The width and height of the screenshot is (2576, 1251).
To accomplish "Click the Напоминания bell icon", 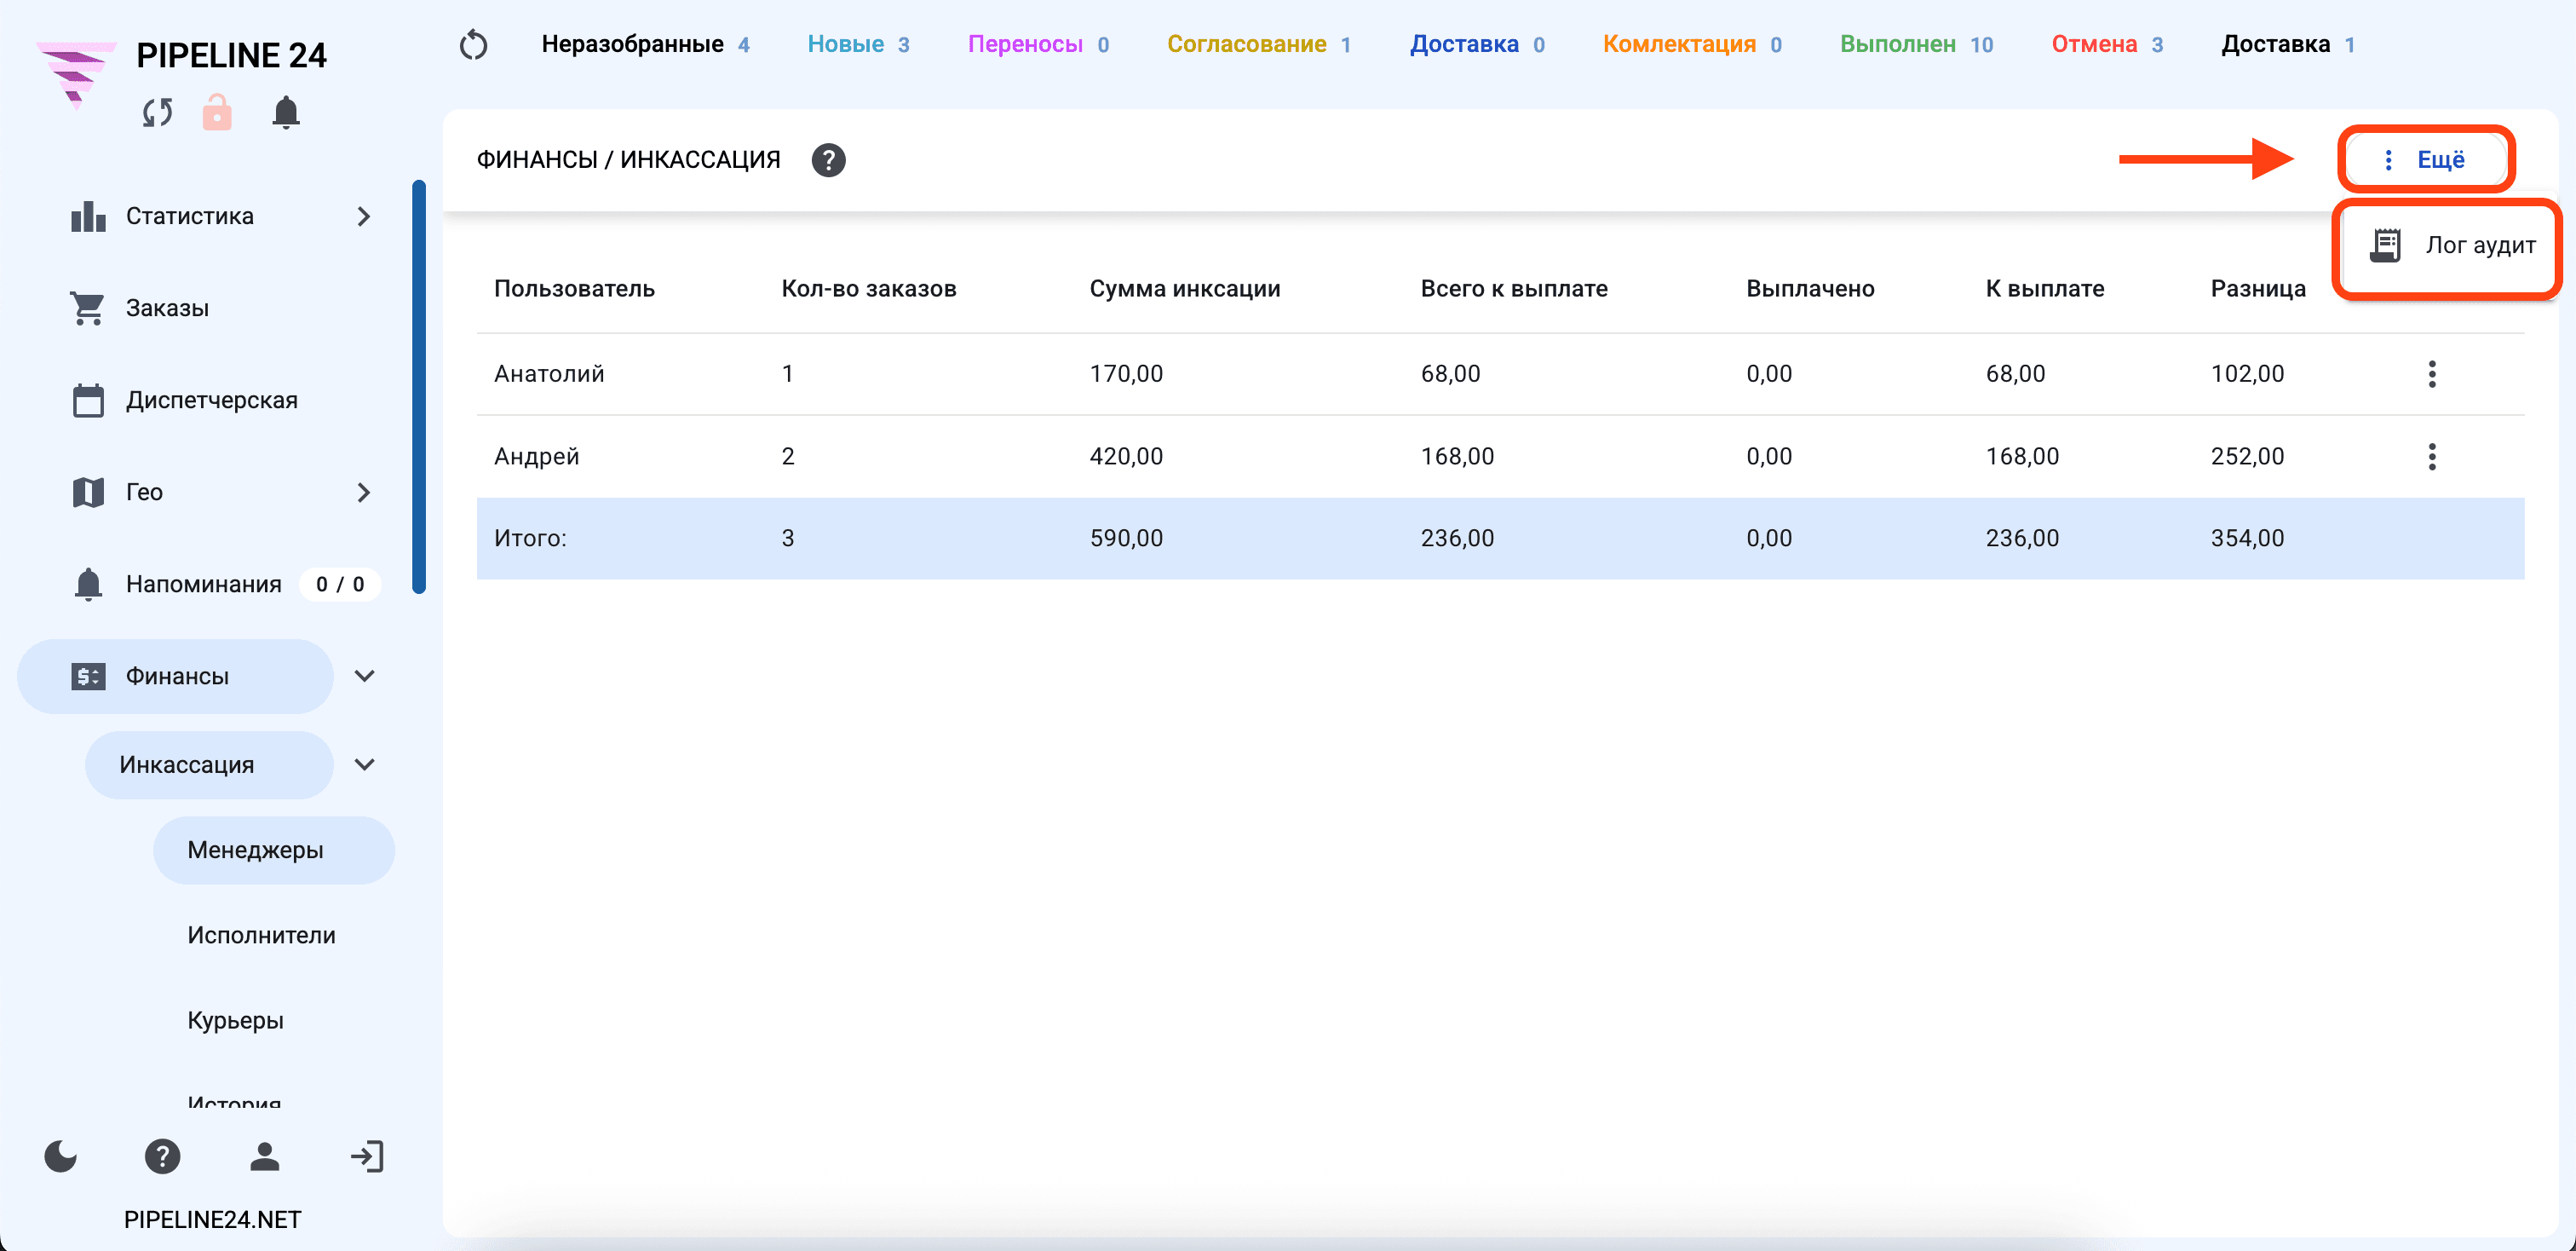I will [x=88, y=584].
